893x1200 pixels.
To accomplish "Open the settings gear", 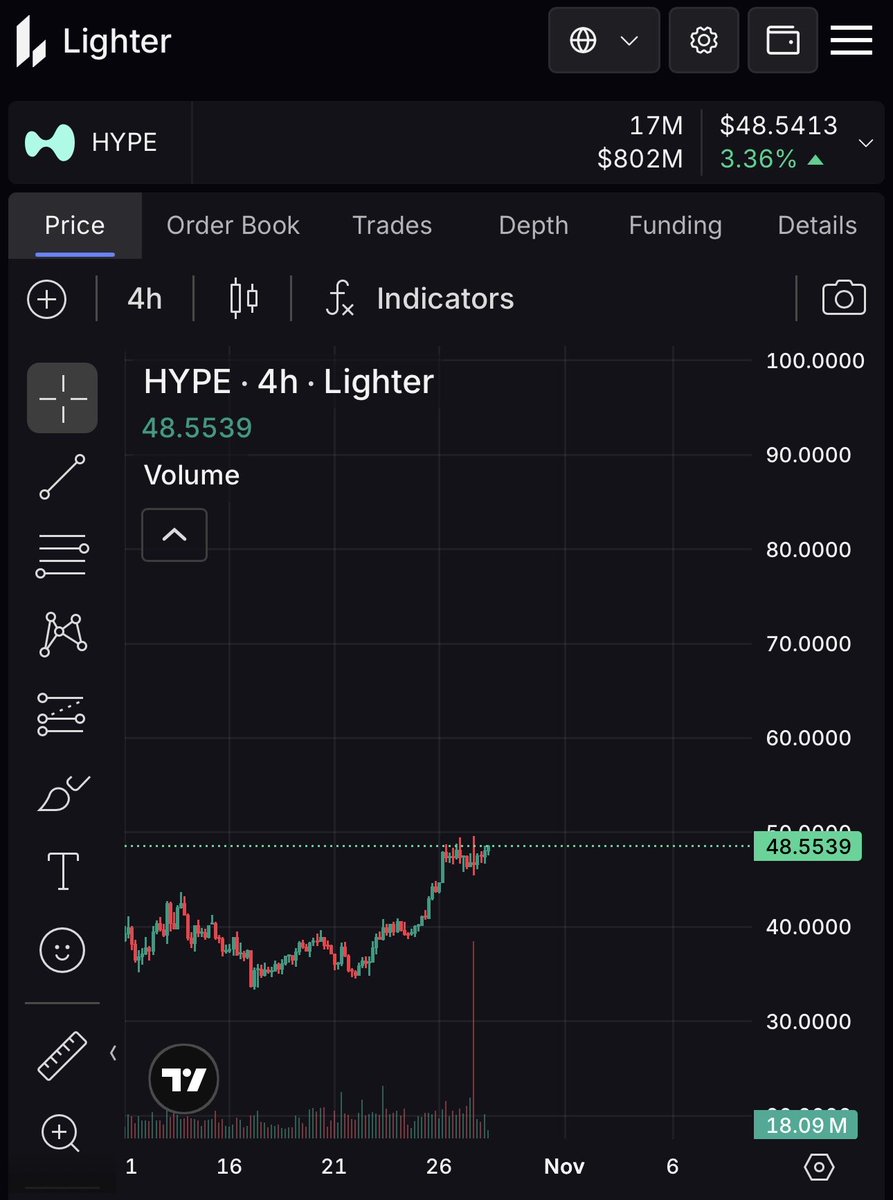I will tap(704, 40).
